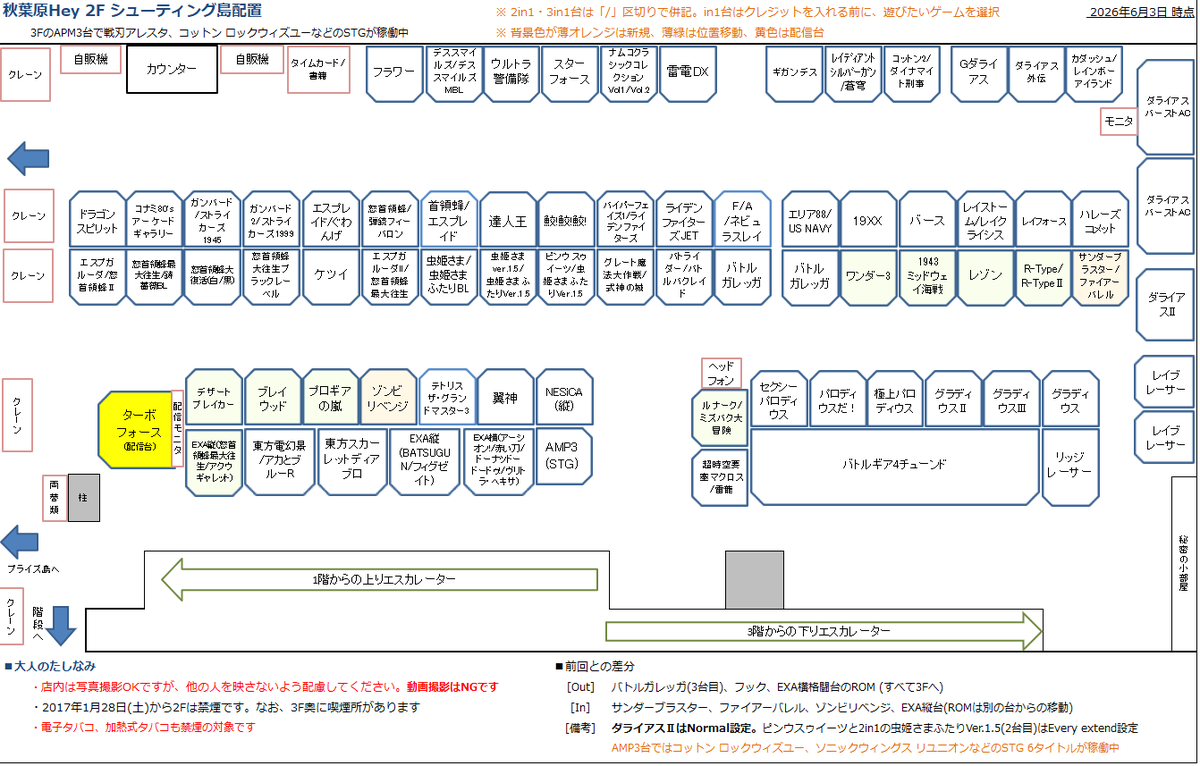This screenshot has width=1200, height=766.
Task: Select the 極上パロディウス cabinet
Action: [894, 400]
